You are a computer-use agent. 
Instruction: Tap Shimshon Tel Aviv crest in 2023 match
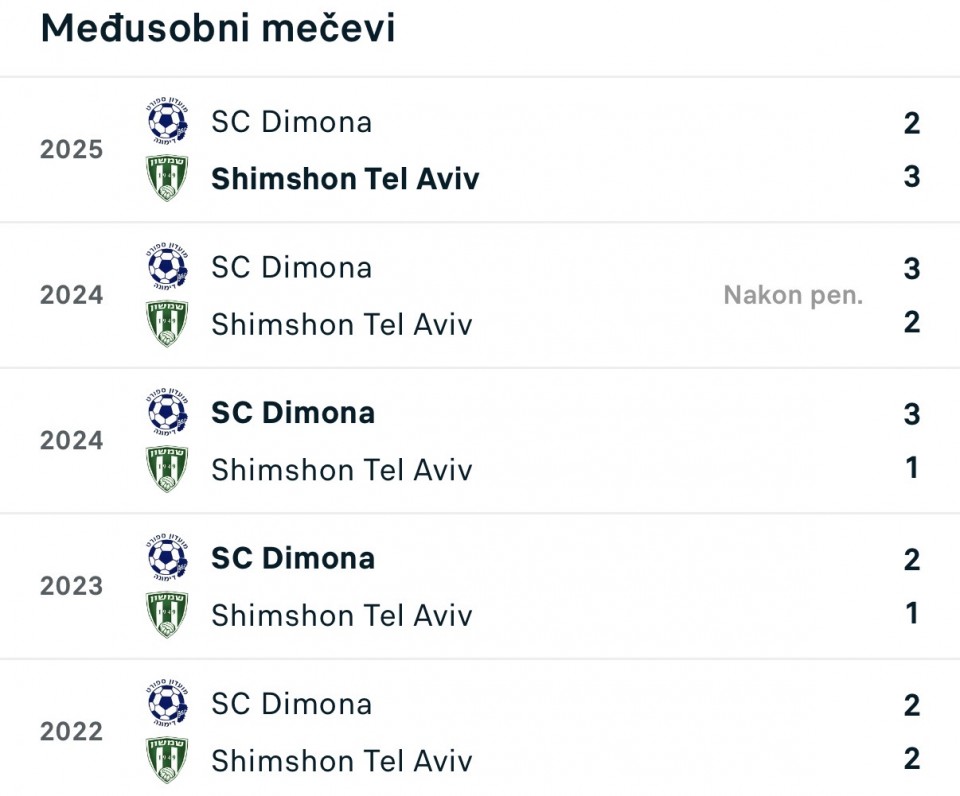pos(167,615)
